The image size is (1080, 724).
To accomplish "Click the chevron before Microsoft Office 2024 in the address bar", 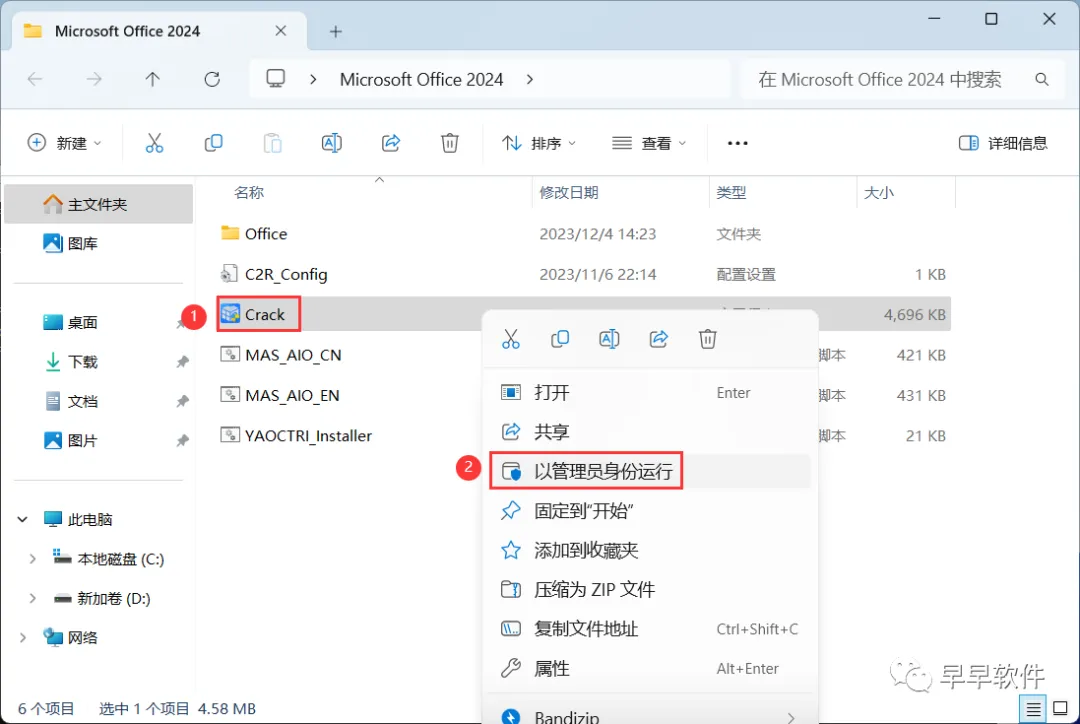I will (x=313, y=79).
